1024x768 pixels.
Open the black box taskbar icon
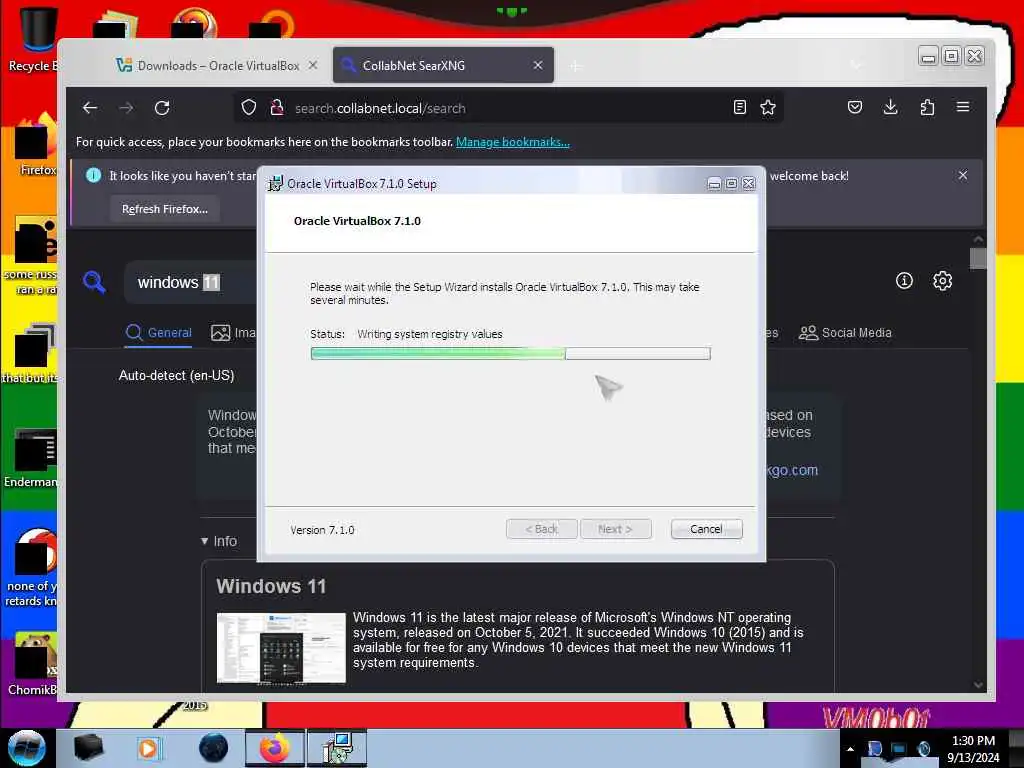pos(88,748)
